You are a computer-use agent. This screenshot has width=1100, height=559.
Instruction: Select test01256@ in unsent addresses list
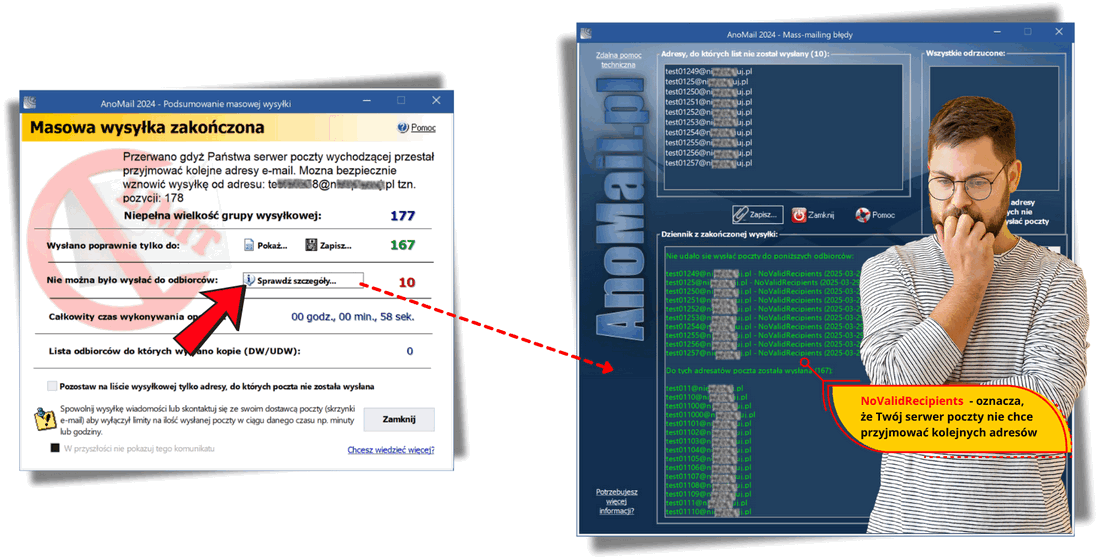coord(709,153)
